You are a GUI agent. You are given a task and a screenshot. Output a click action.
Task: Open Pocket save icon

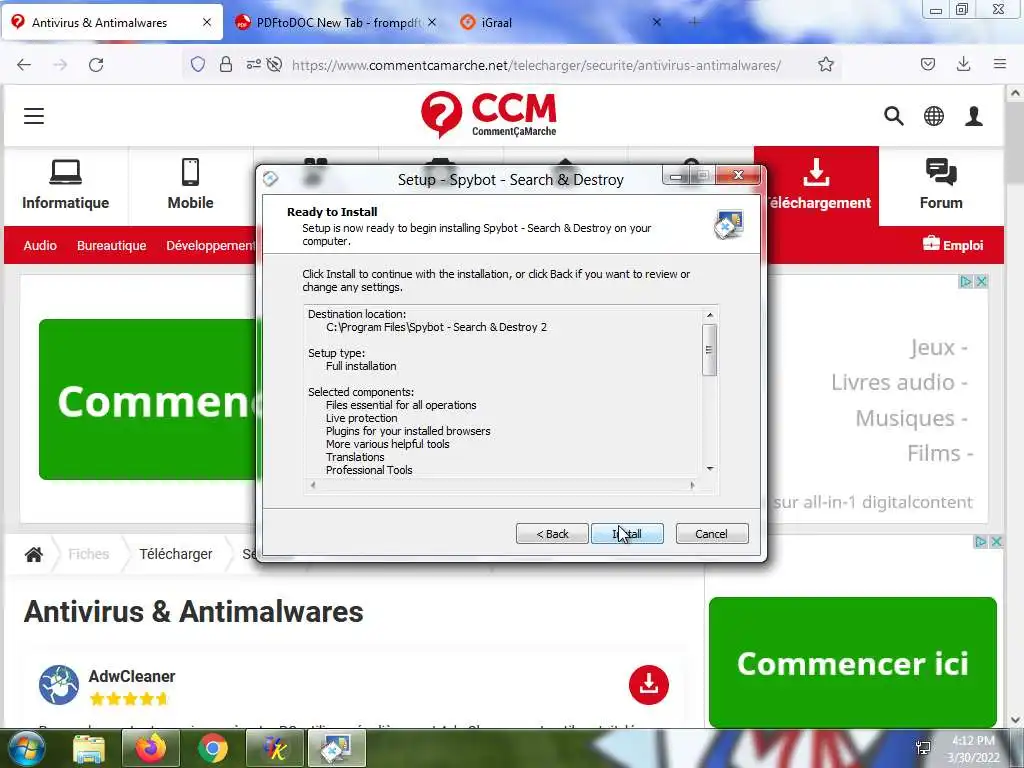(x=928, y=64)
